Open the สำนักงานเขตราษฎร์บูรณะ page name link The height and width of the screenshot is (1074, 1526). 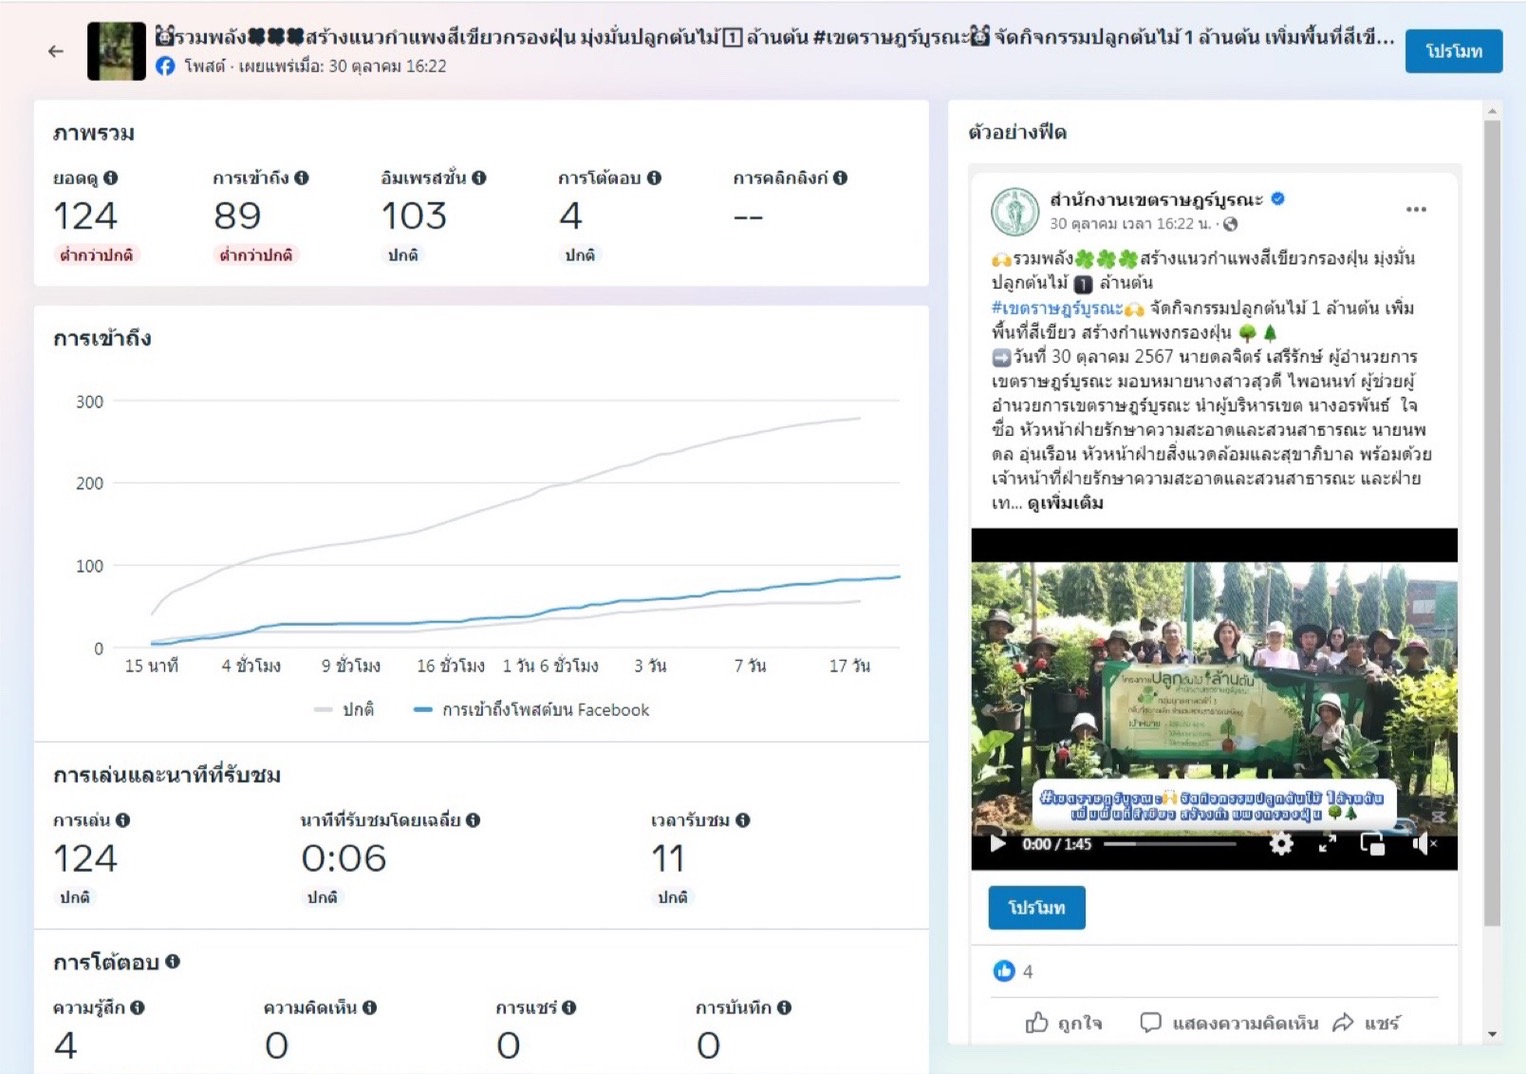click(x=1156, y=199)
